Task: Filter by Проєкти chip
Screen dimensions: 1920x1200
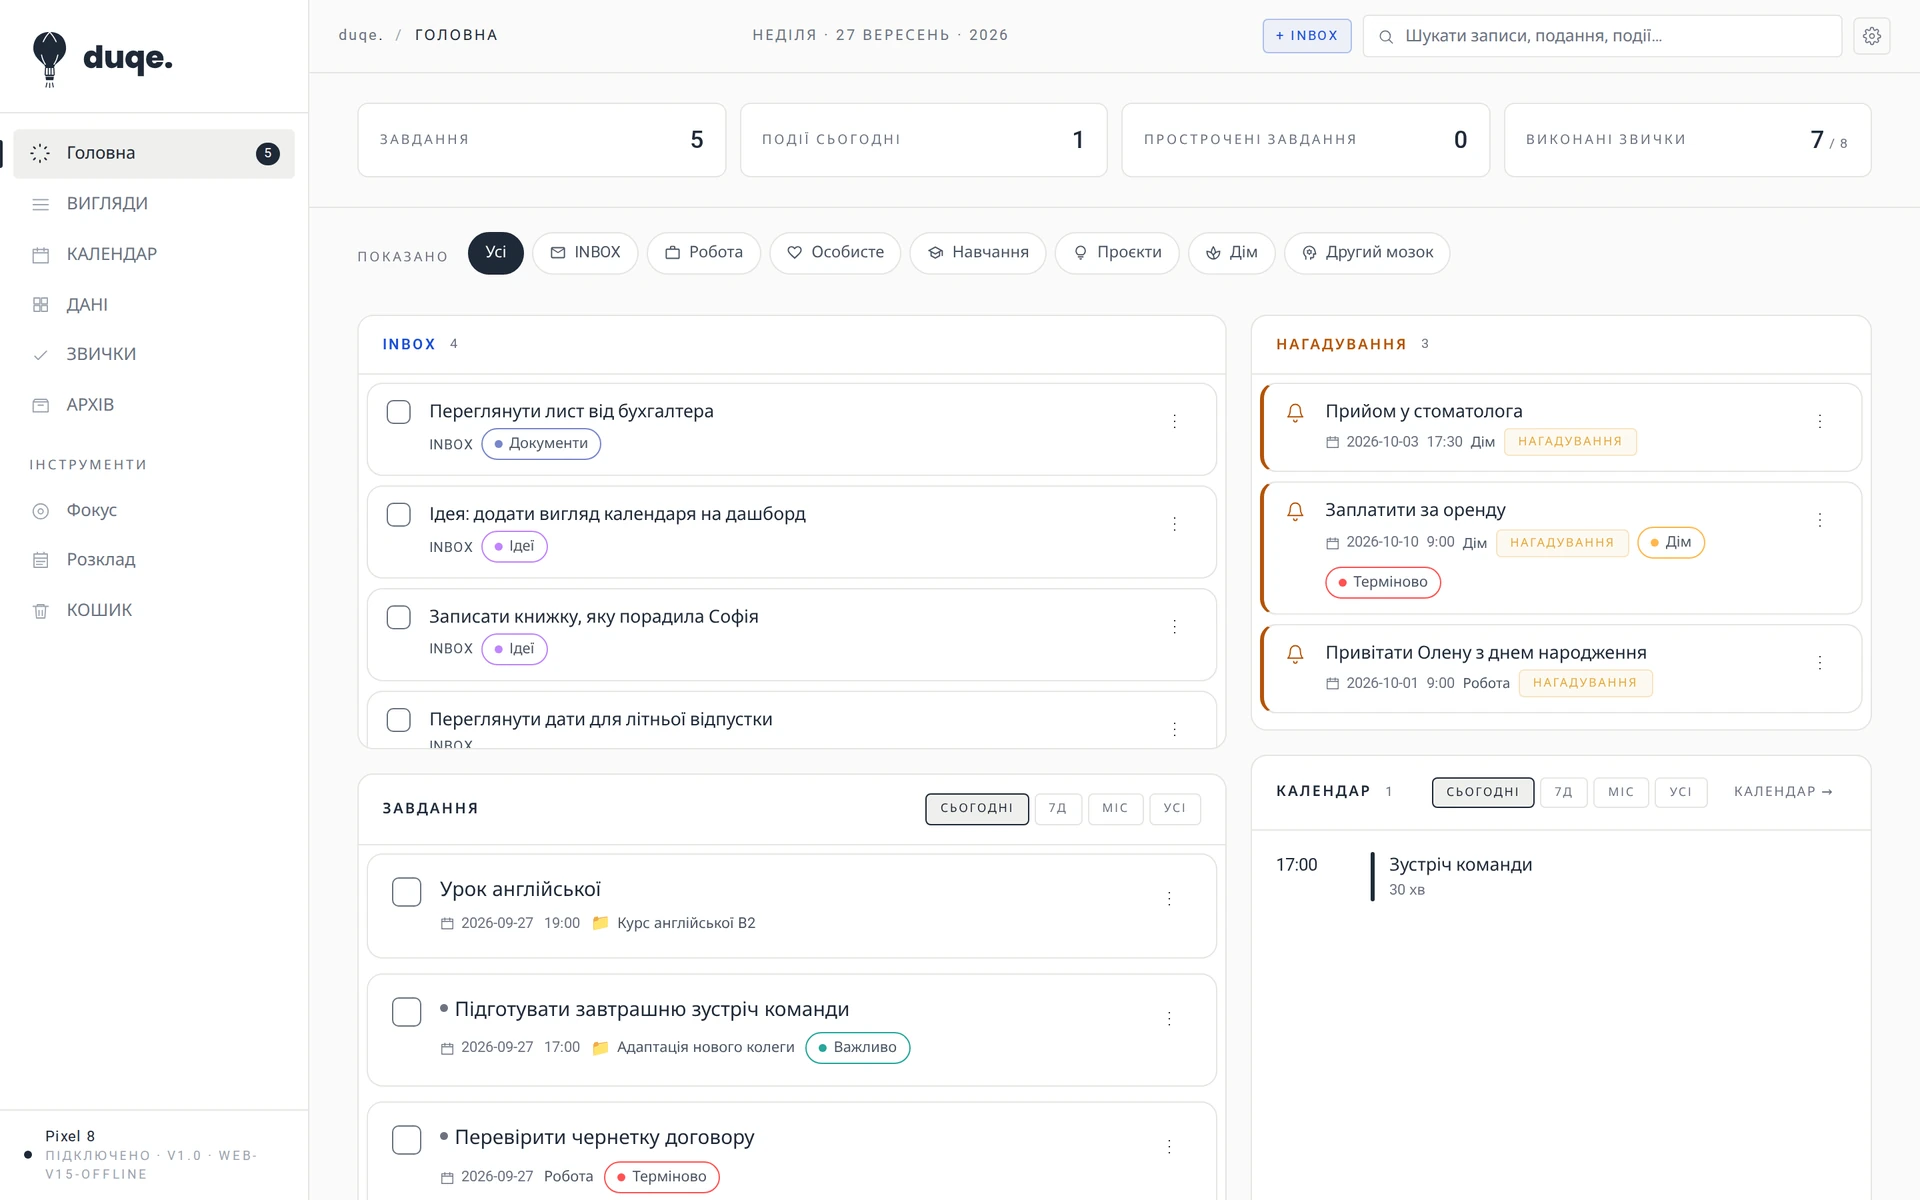Action: point(1117,253)
